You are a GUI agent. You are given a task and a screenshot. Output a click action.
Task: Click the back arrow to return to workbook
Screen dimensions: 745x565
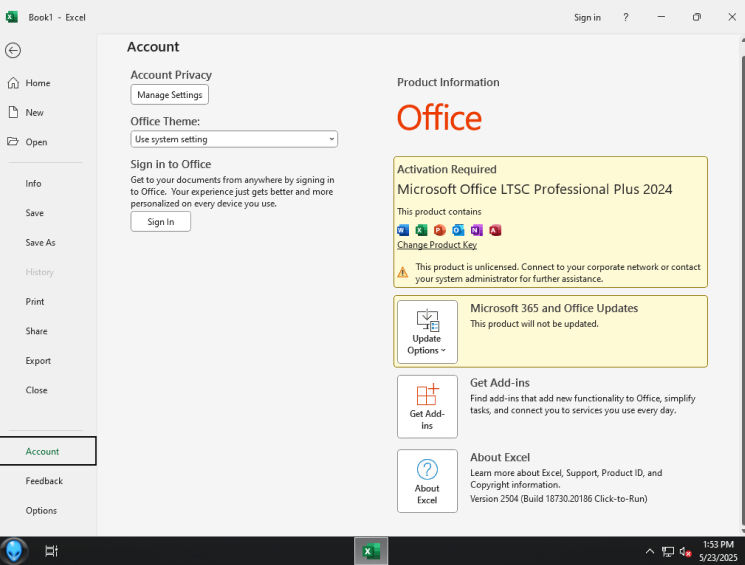click(13, 50)
